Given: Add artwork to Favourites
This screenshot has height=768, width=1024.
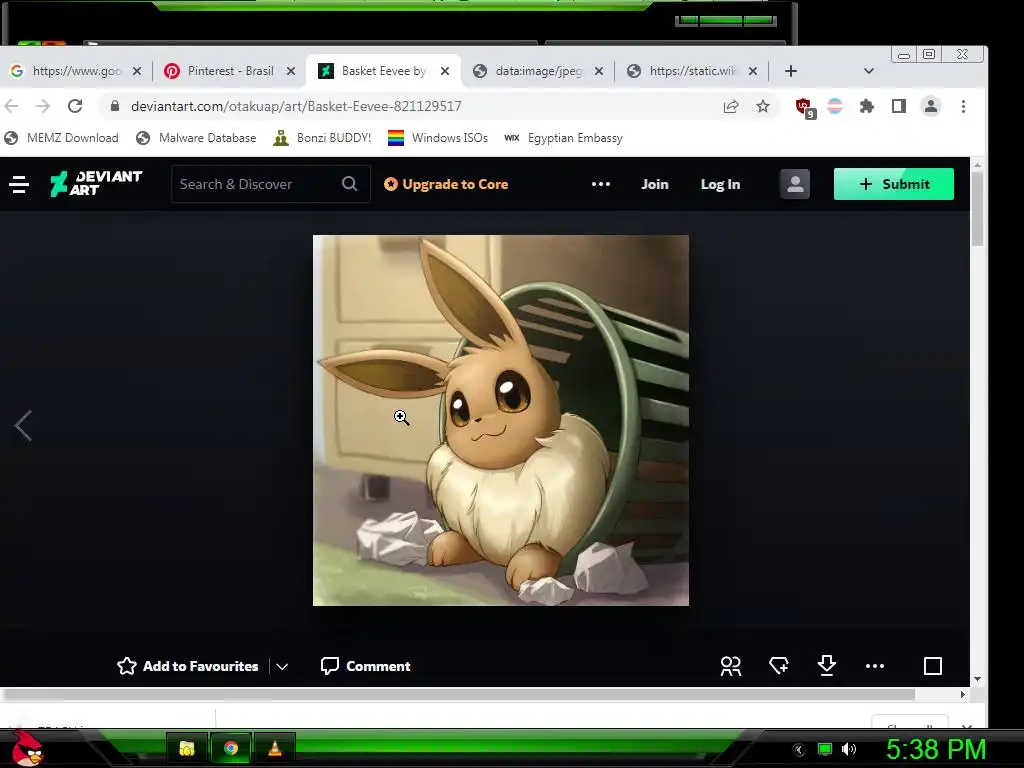Looking at the screenshot, I should (x=187, y=666).
